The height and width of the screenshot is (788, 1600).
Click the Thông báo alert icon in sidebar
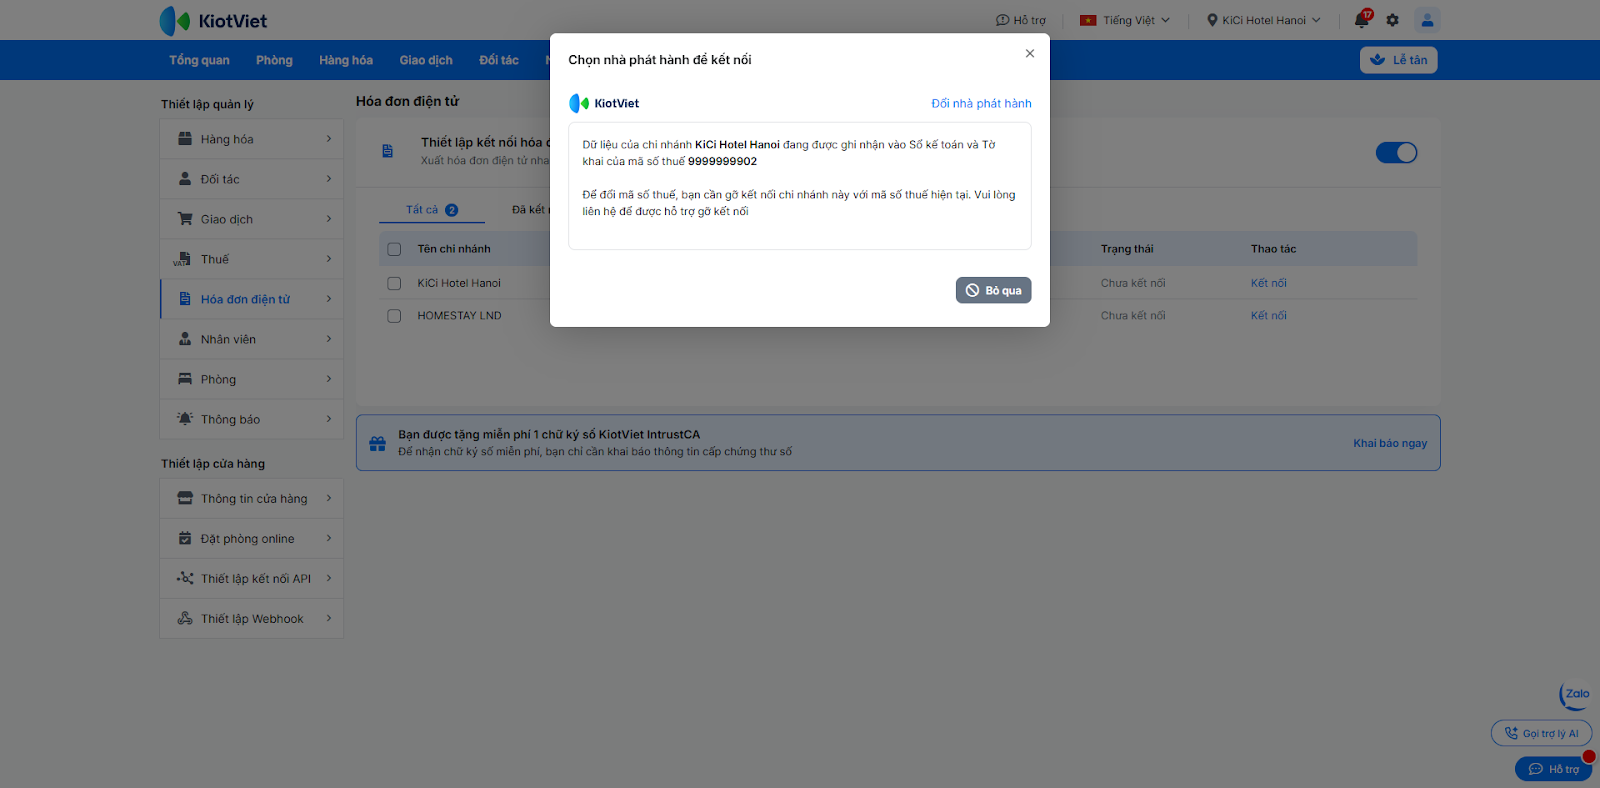click(185, 419)
